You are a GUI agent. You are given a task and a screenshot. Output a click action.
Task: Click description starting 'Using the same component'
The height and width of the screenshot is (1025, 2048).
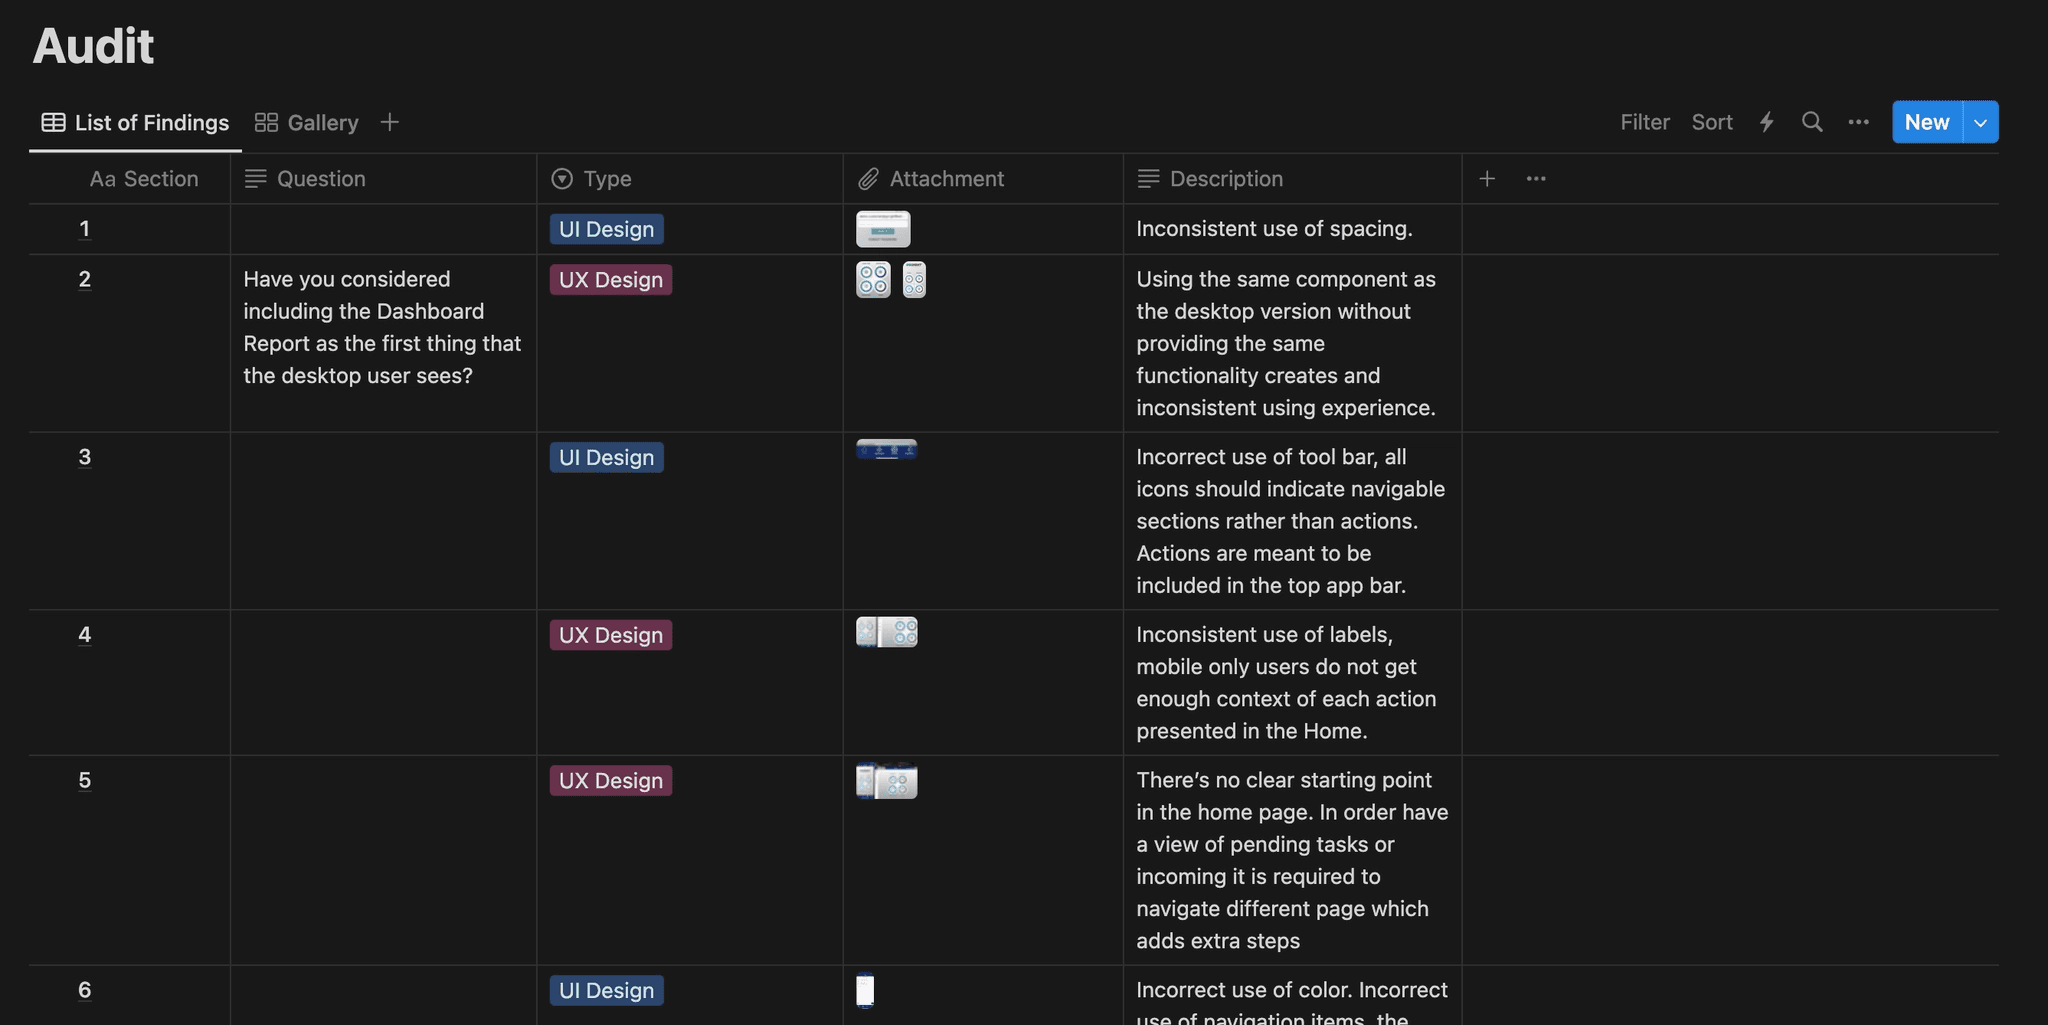point(1292,343)
